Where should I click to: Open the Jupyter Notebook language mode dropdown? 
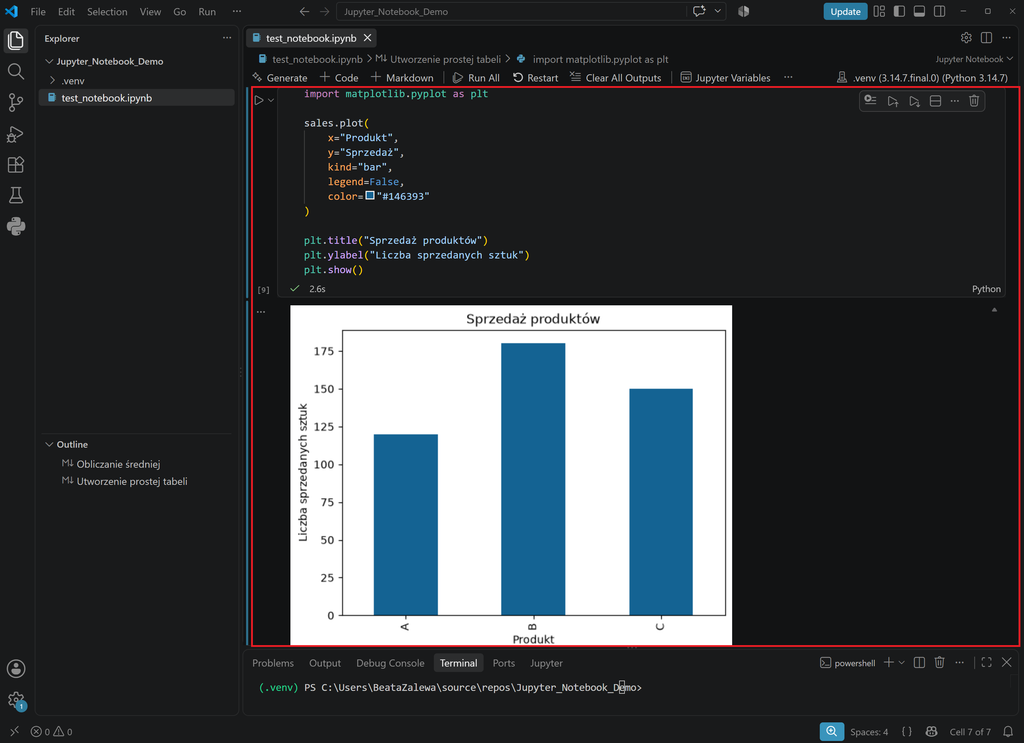point(974,59)
